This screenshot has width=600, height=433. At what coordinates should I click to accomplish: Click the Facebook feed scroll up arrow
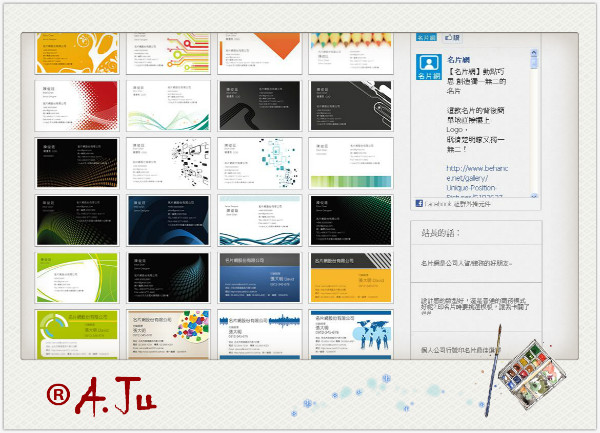[x=534, y=53]
